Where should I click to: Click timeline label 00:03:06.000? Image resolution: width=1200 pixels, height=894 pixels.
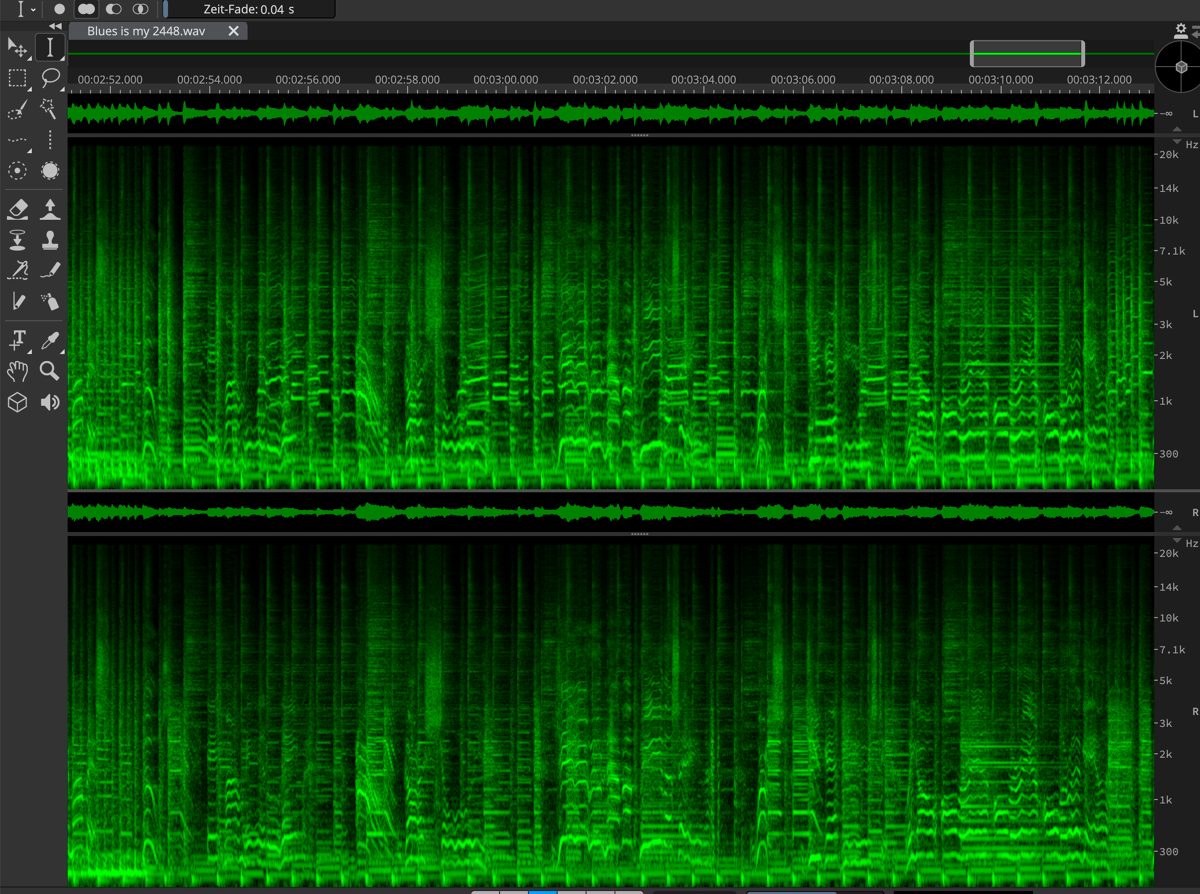(803, 80)
